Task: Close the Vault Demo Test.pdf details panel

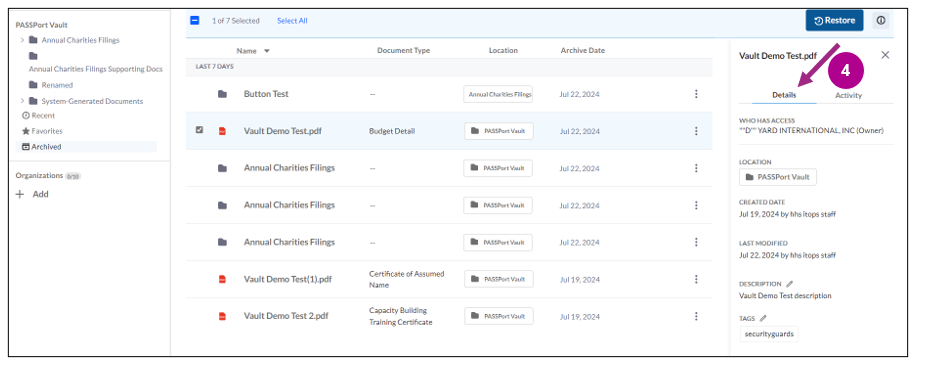Action: click(885, 55)
